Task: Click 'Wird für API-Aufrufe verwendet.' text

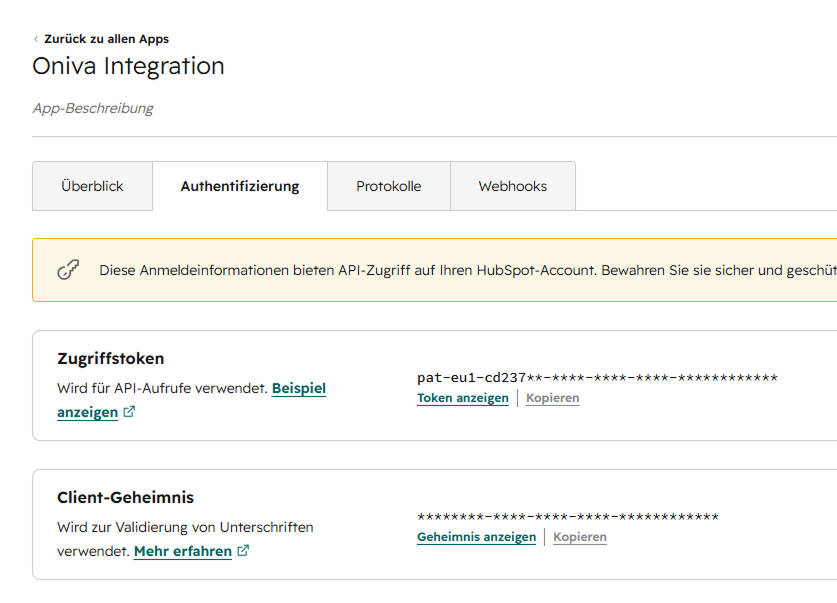Action: pyautogui.click(x=162, y=388)
